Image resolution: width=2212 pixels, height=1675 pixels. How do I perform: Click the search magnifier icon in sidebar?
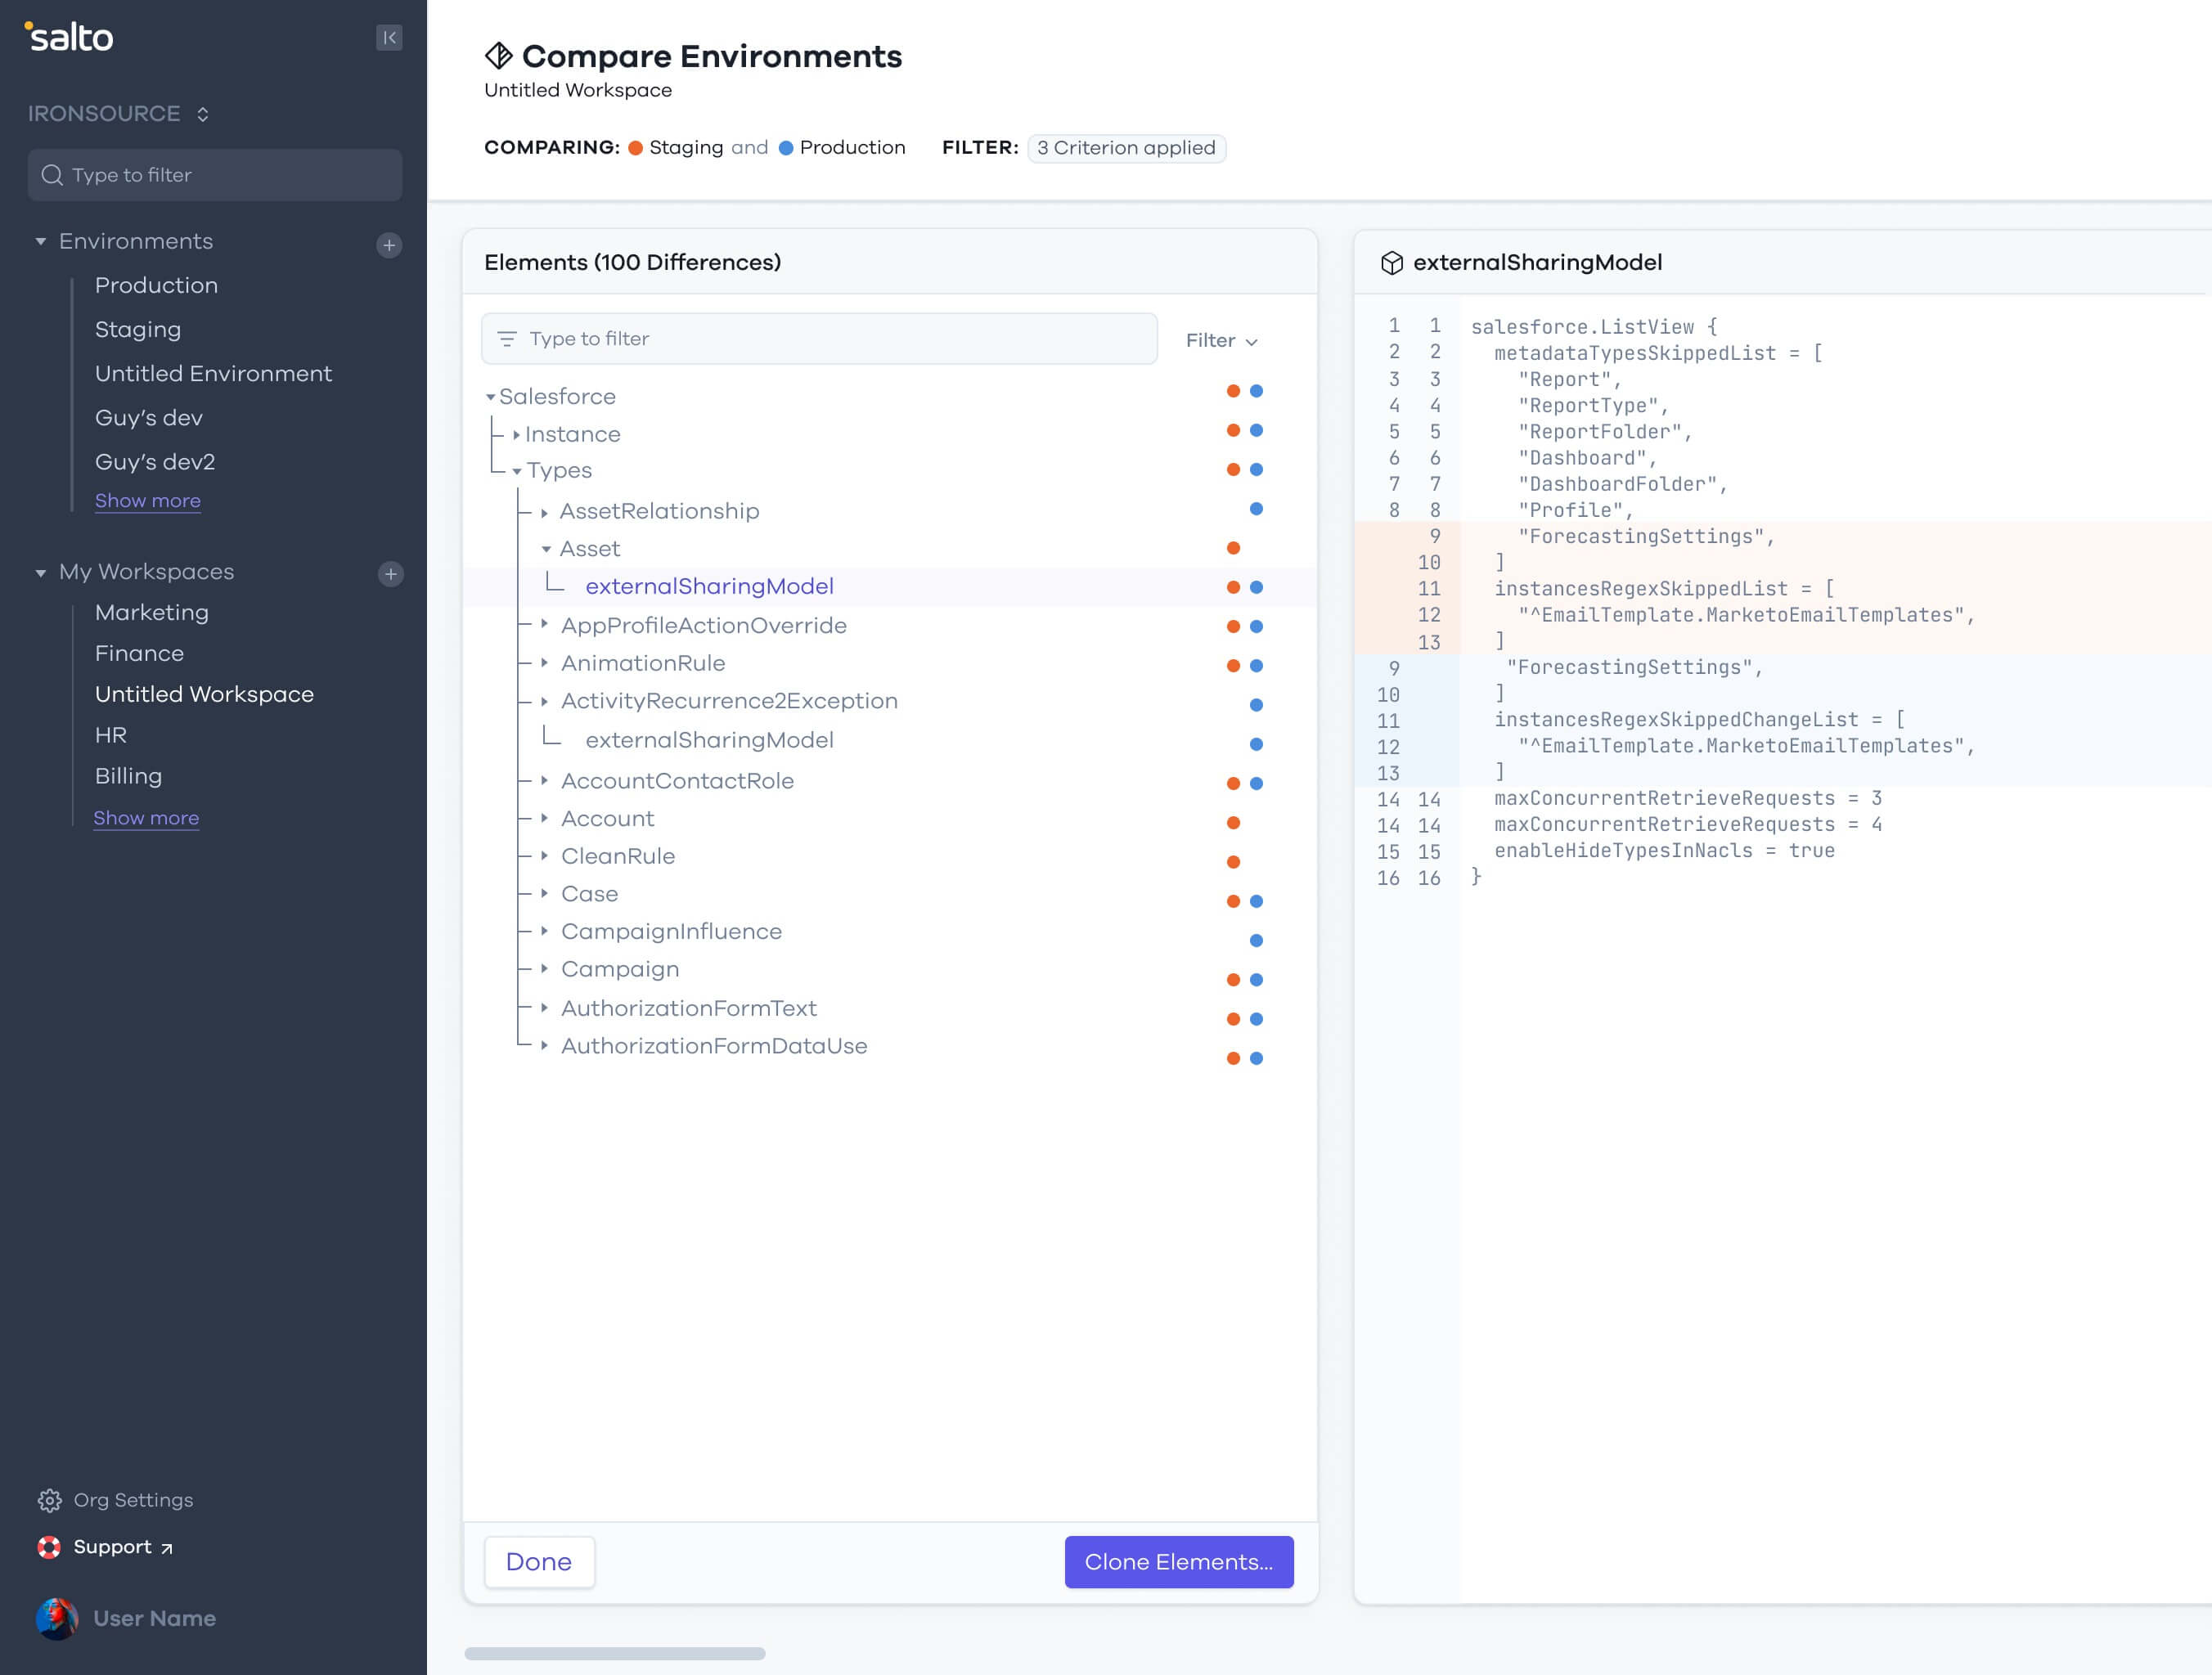point(52,175)
